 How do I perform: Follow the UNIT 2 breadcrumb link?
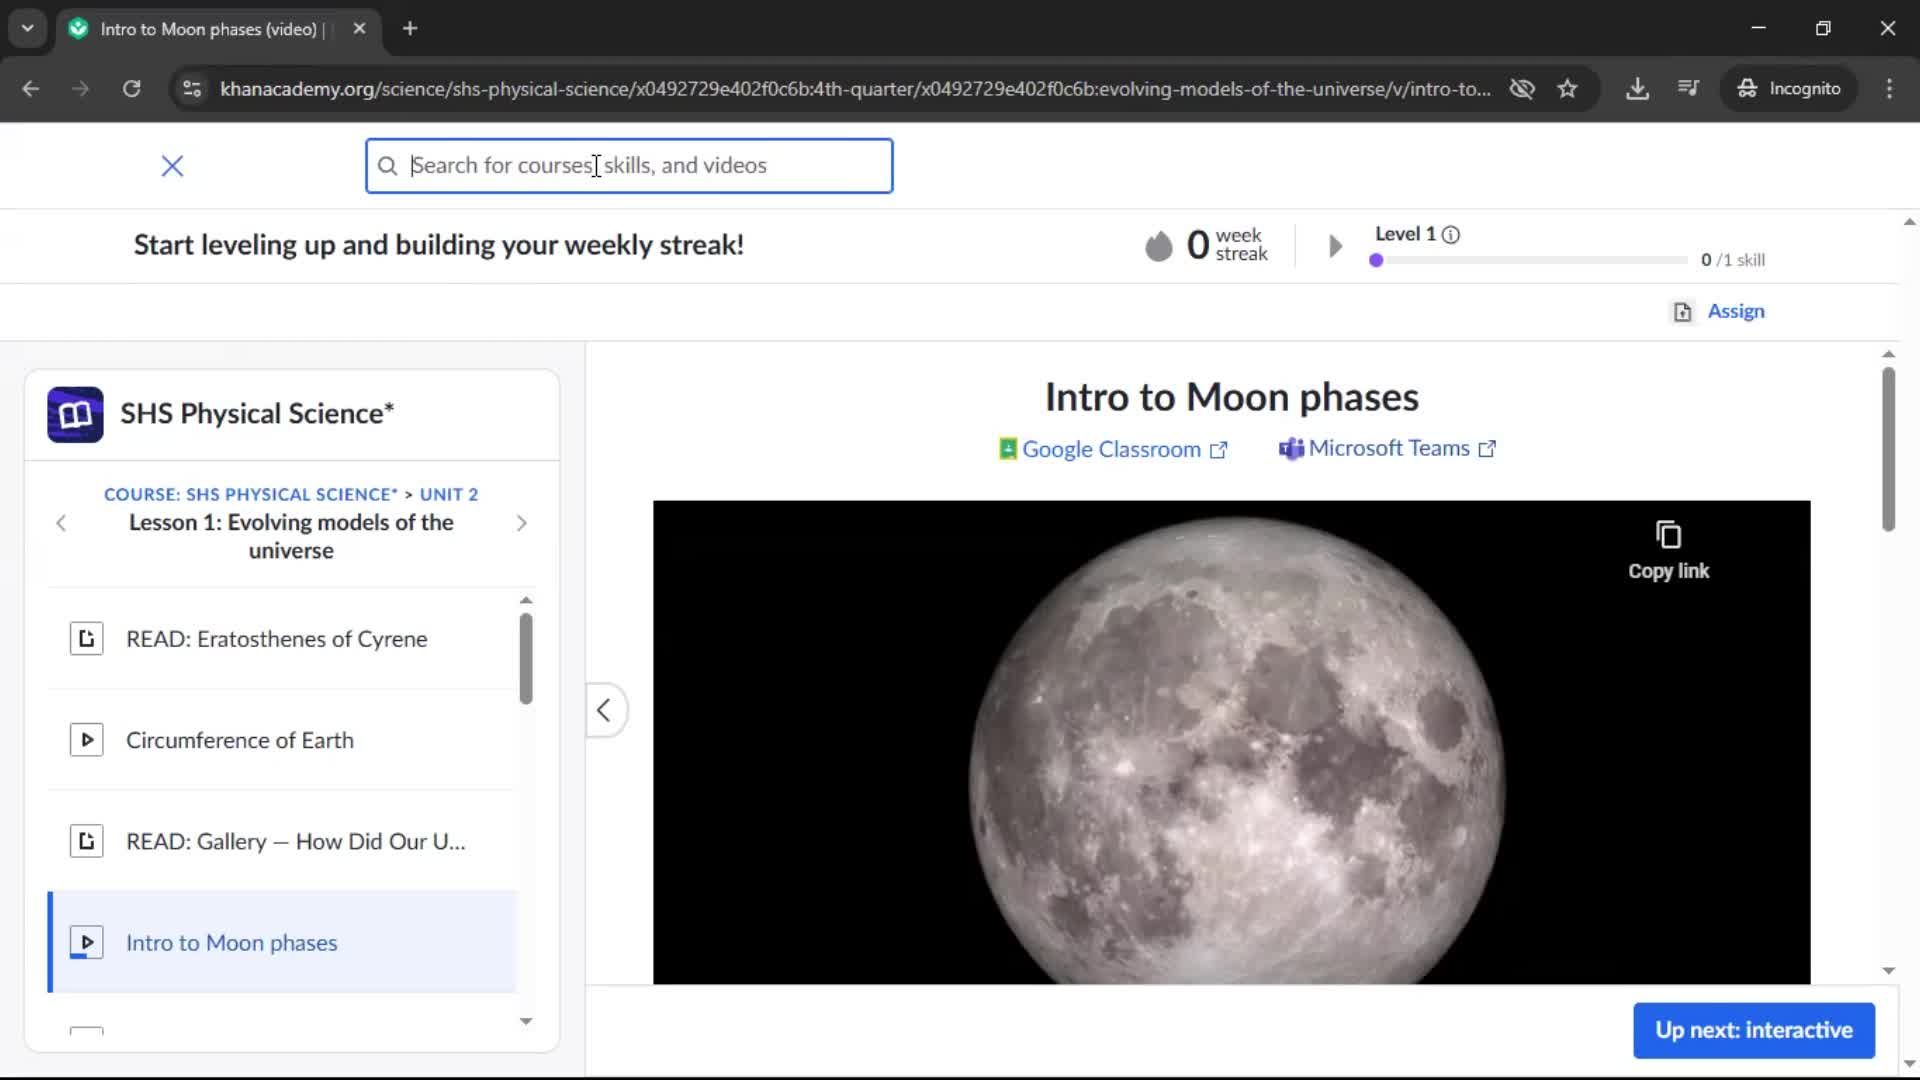[x=449, y=494]
